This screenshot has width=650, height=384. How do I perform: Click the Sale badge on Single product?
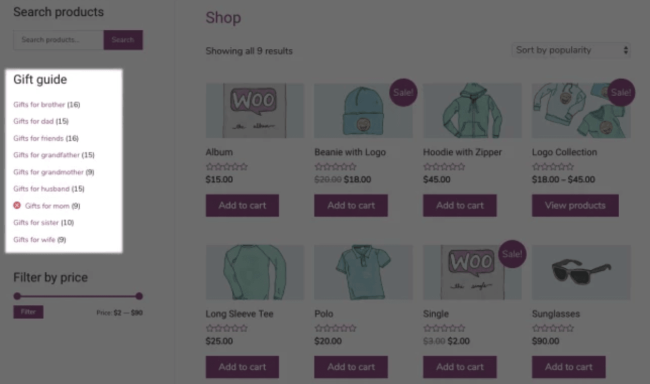click(x=512, y=254)
